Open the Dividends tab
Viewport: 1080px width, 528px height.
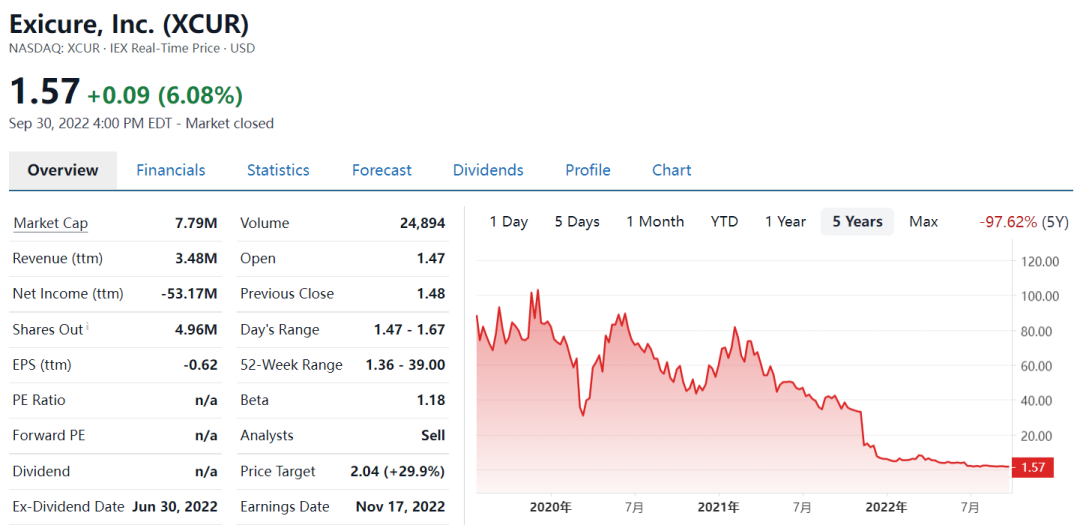click(x=488, y=170)
